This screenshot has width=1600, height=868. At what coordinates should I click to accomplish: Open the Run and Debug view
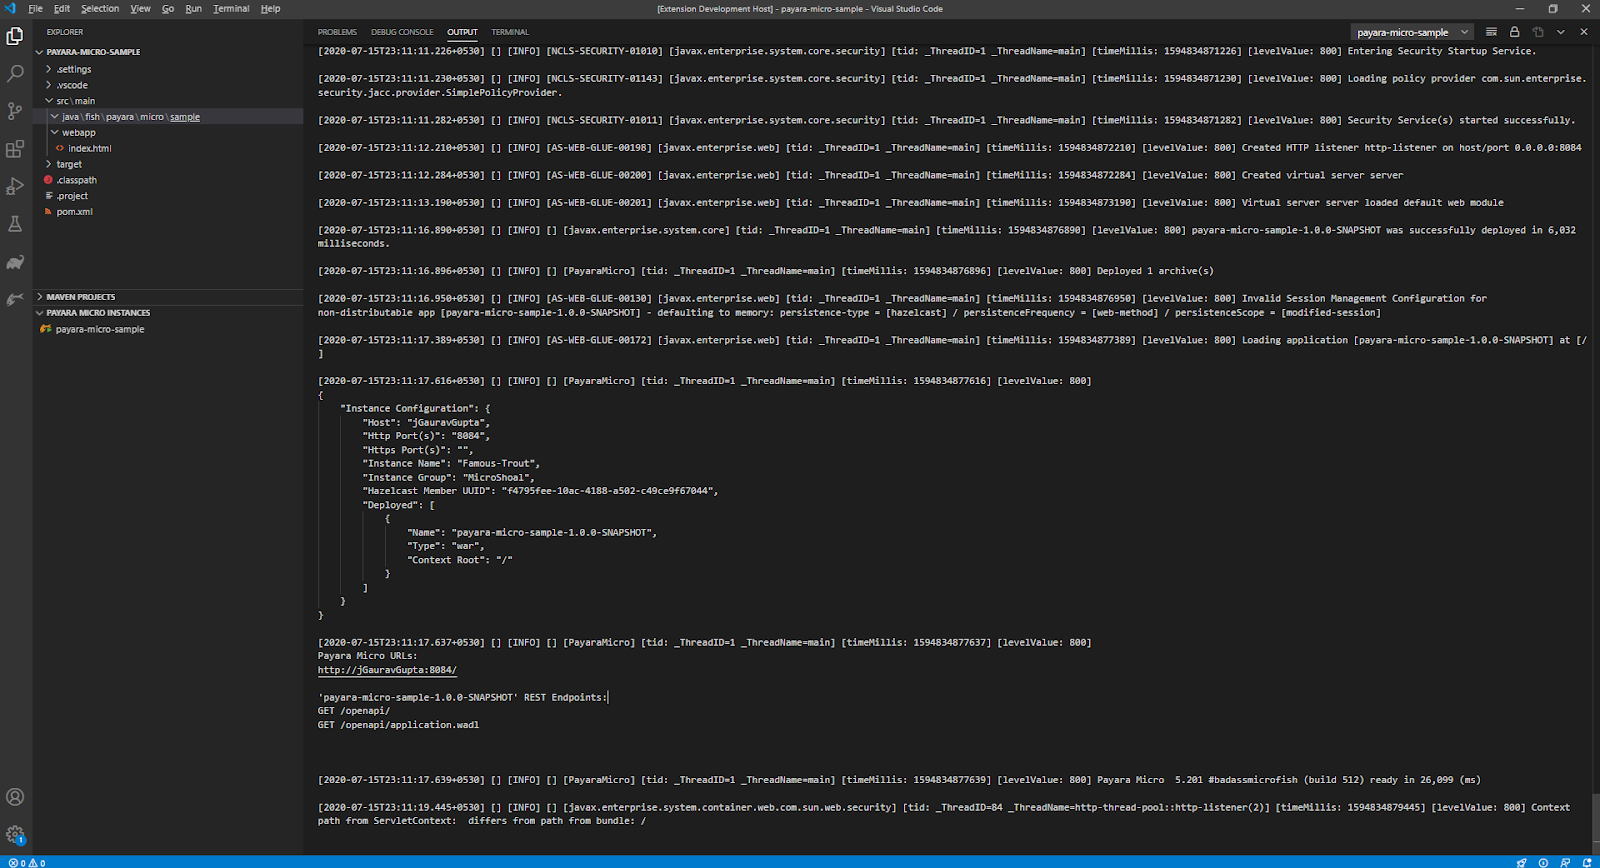tap(15, 187)
